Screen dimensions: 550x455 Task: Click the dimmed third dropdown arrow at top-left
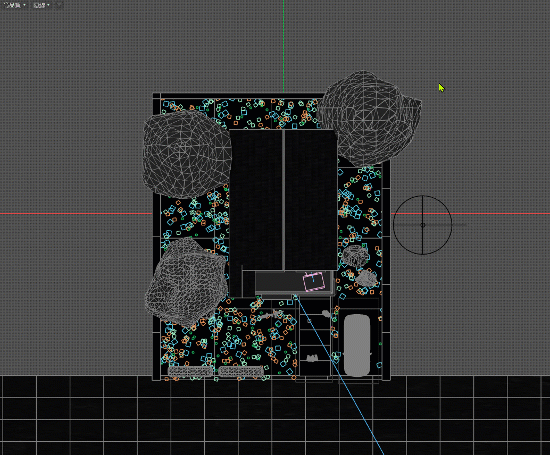pos(59,5)
